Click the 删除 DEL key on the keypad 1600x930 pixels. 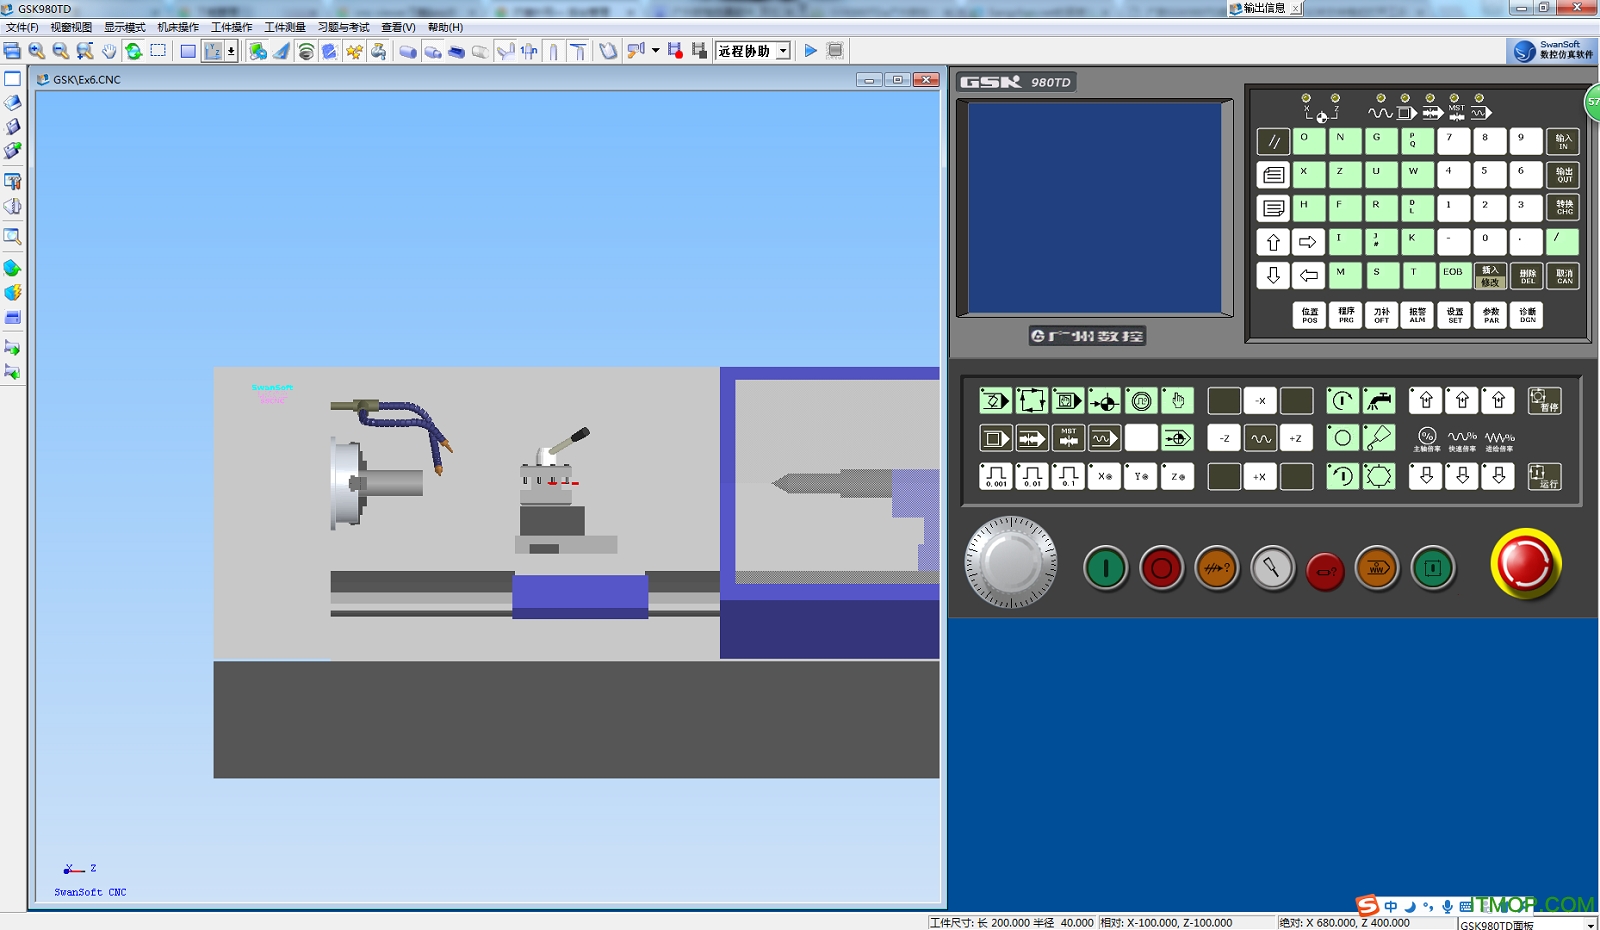[1527, 276]
